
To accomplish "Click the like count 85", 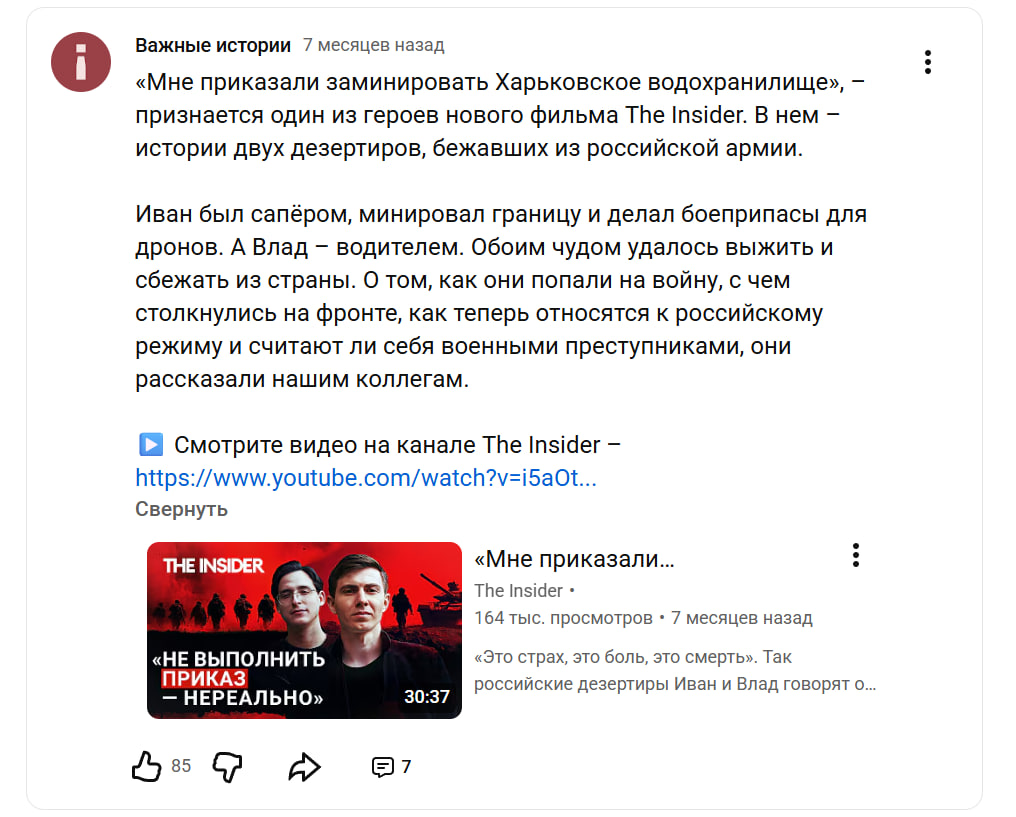I will 181,766.
